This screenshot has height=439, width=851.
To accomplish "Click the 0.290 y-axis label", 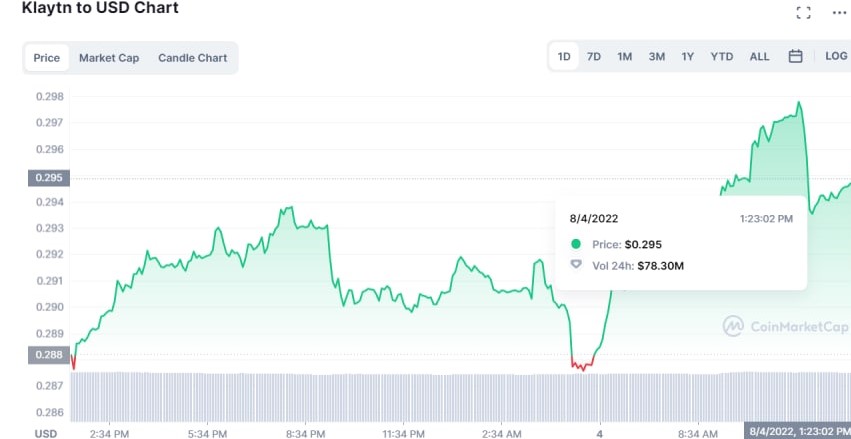I will point(49,307).
